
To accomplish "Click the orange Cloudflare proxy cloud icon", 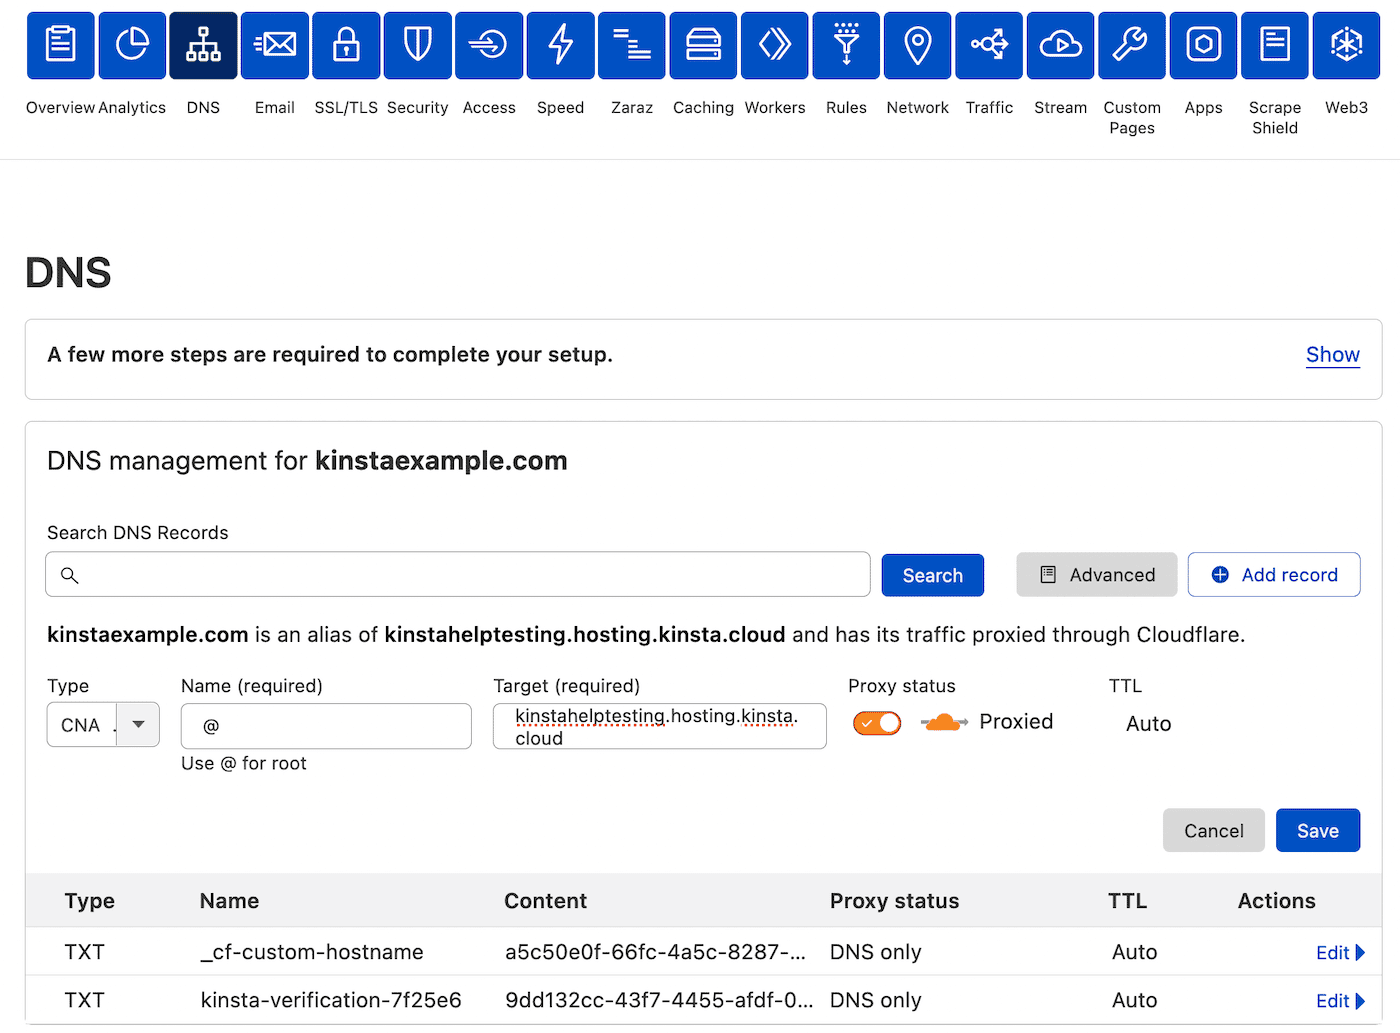I will pos(943,722).
